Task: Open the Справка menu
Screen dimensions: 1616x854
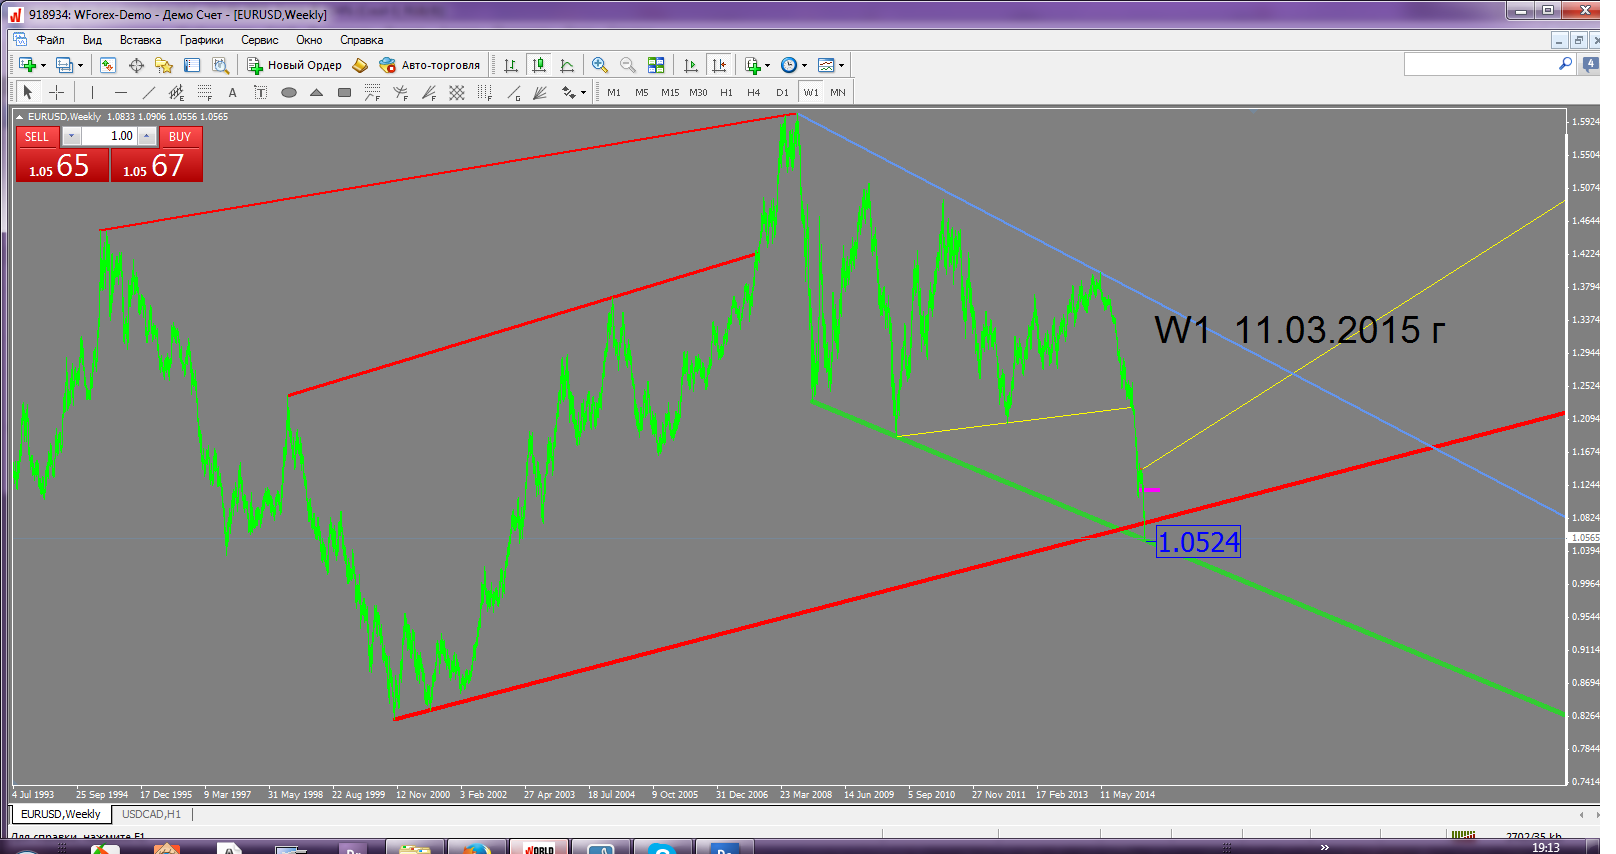Action: pyautogui.click(x=361, y=40)
